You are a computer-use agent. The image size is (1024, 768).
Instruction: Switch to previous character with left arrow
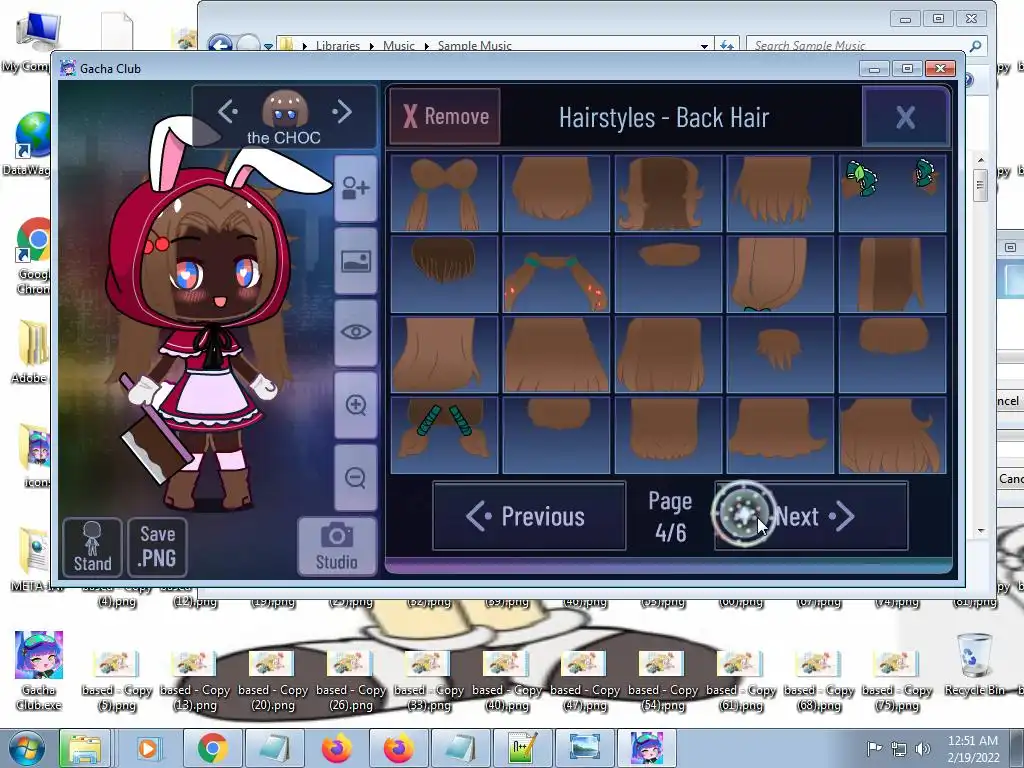tap(227, 111)
